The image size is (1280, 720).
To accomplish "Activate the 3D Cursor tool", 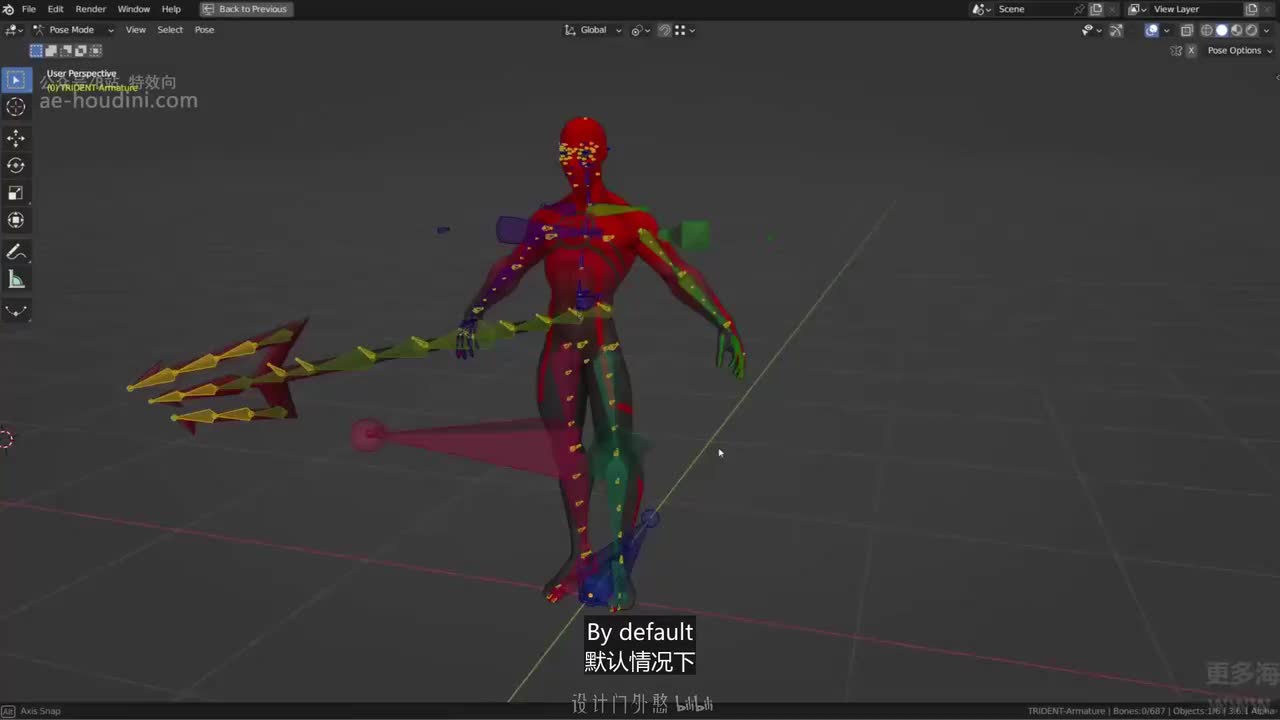I will [x=16, y=107].
